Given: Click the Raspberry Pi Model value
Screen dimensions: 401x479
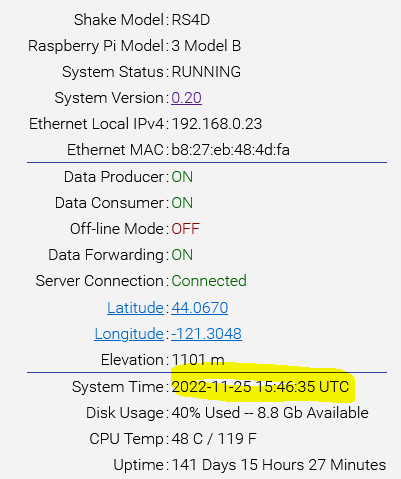Looking at the screenshot, I should [x=206, y=46].
